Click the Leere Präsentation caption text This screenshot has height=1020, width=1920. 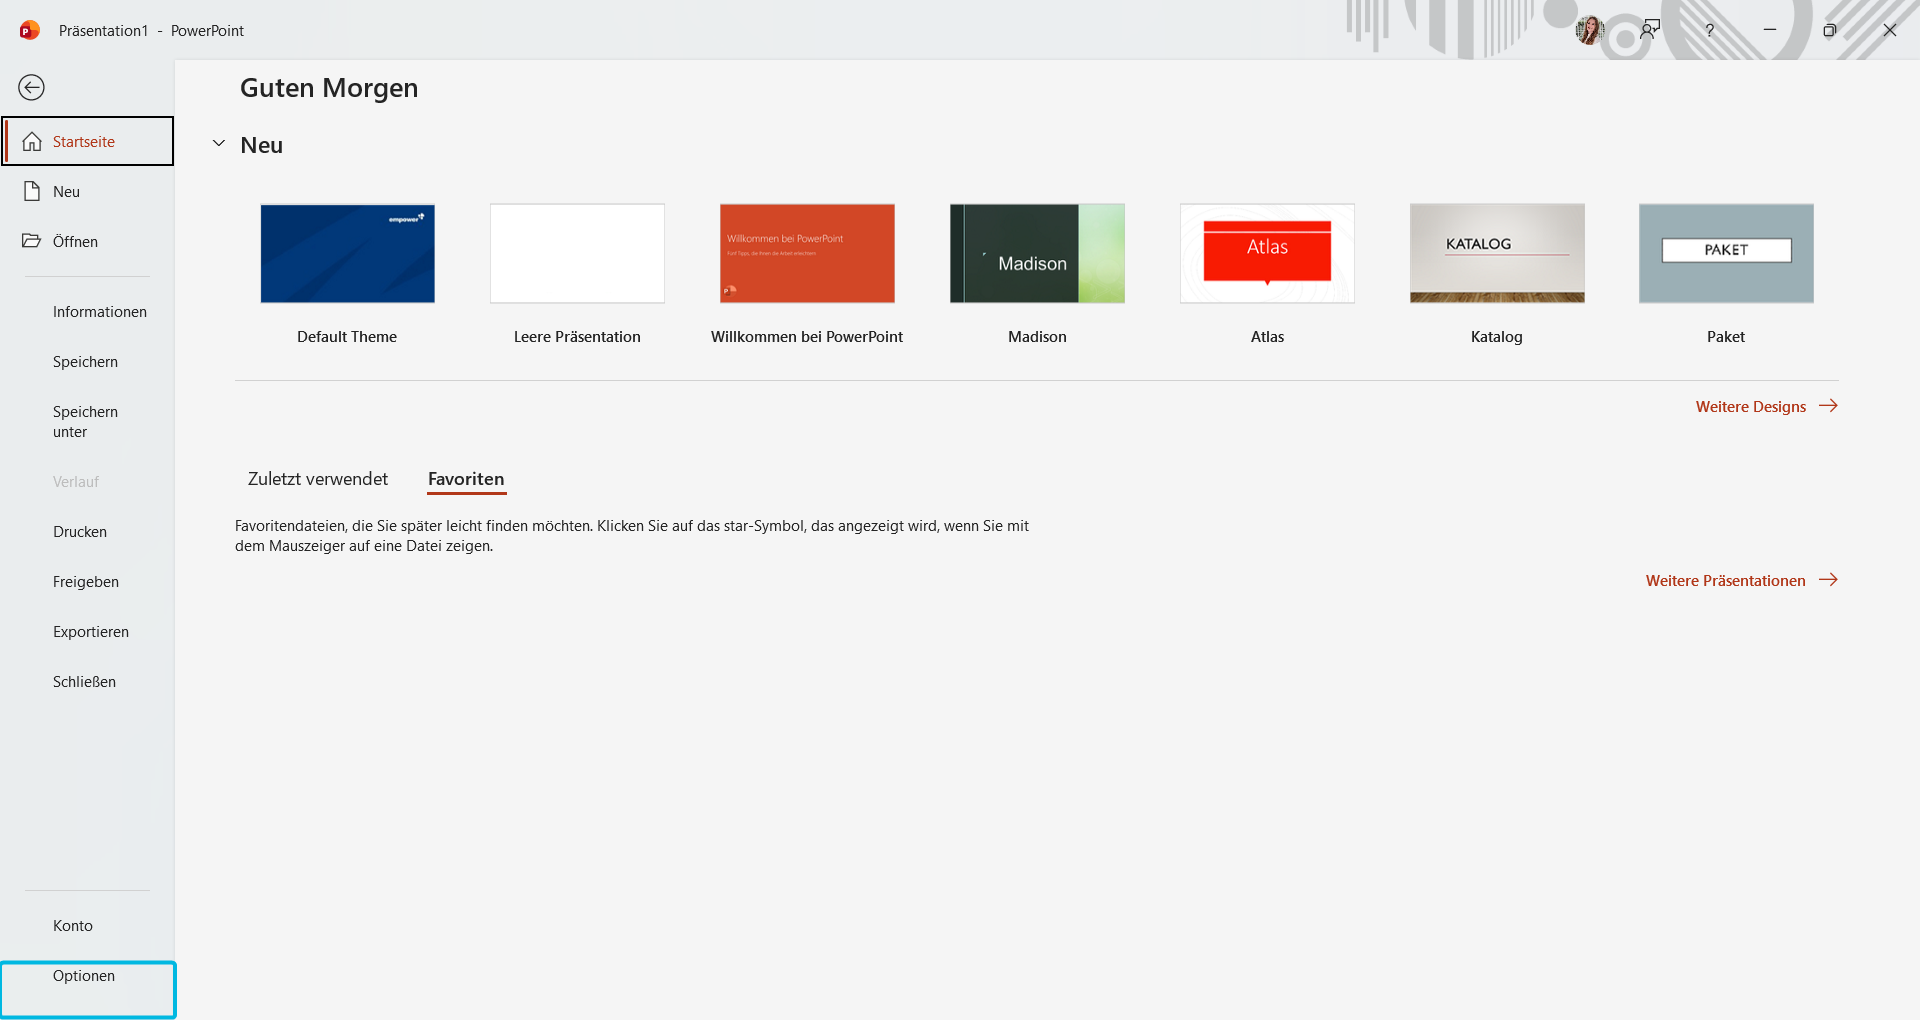point(577,337)
